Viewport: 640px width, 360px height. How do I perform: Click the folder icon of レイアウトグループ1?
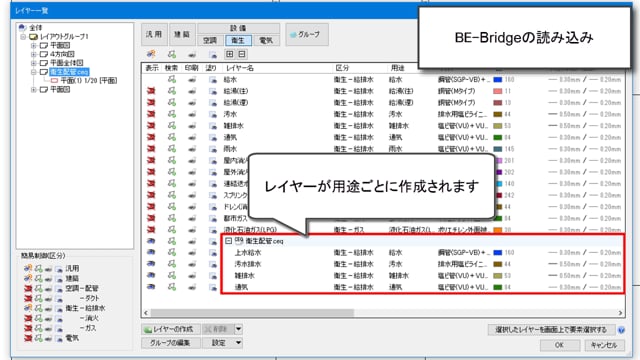click(x=33, y=36)
